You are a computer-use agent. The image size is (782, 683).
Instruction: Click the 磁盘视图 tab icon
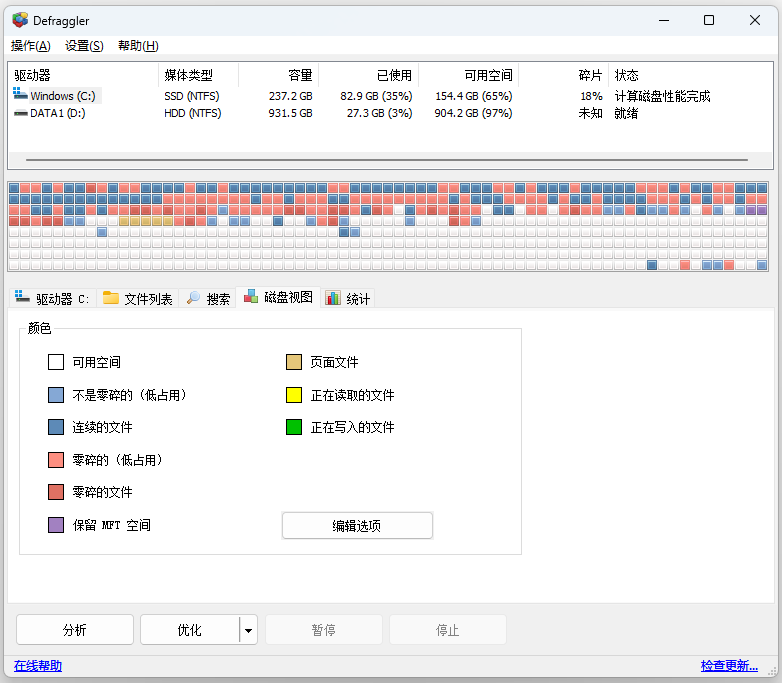coord(251,297)
